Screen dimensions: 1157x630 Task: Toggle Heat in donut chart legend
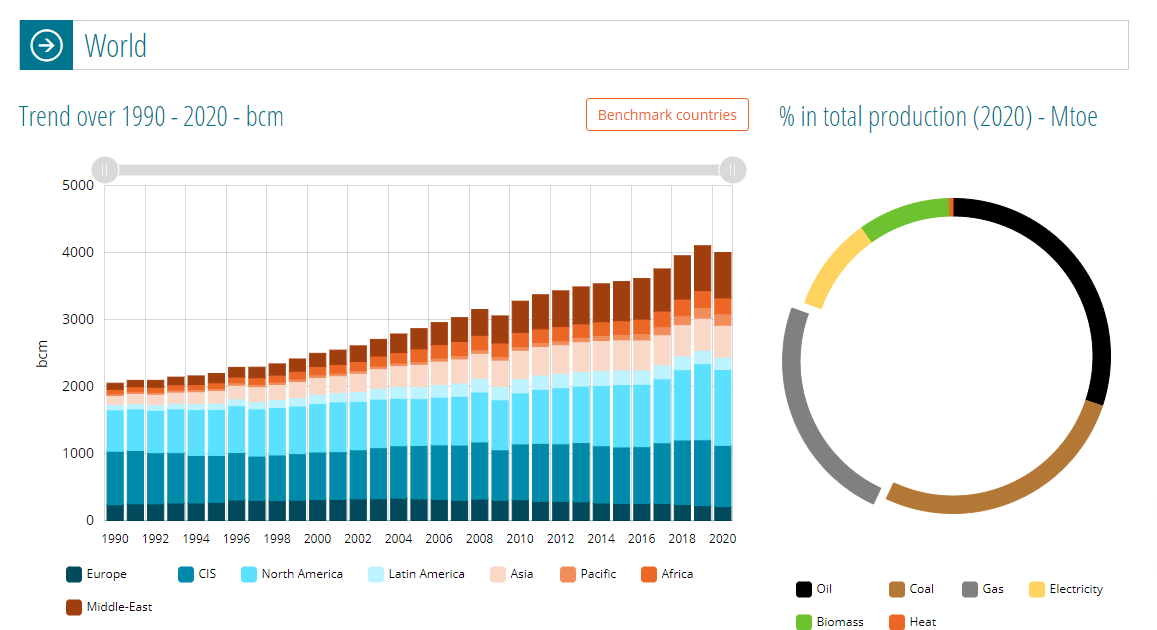coord(913,622)
